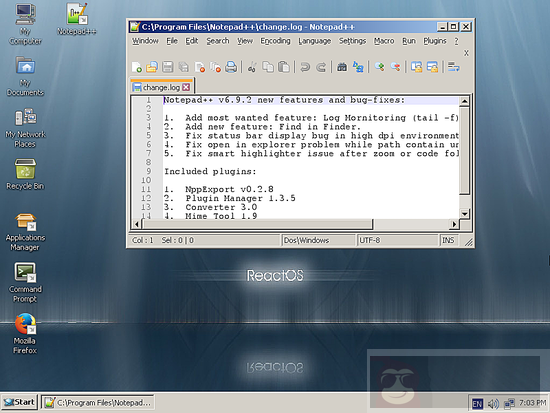Click the vertical scrollbar down arrow
Image resolution: width=550 pixels, height=413 pixels.
[x=464, y=213]
